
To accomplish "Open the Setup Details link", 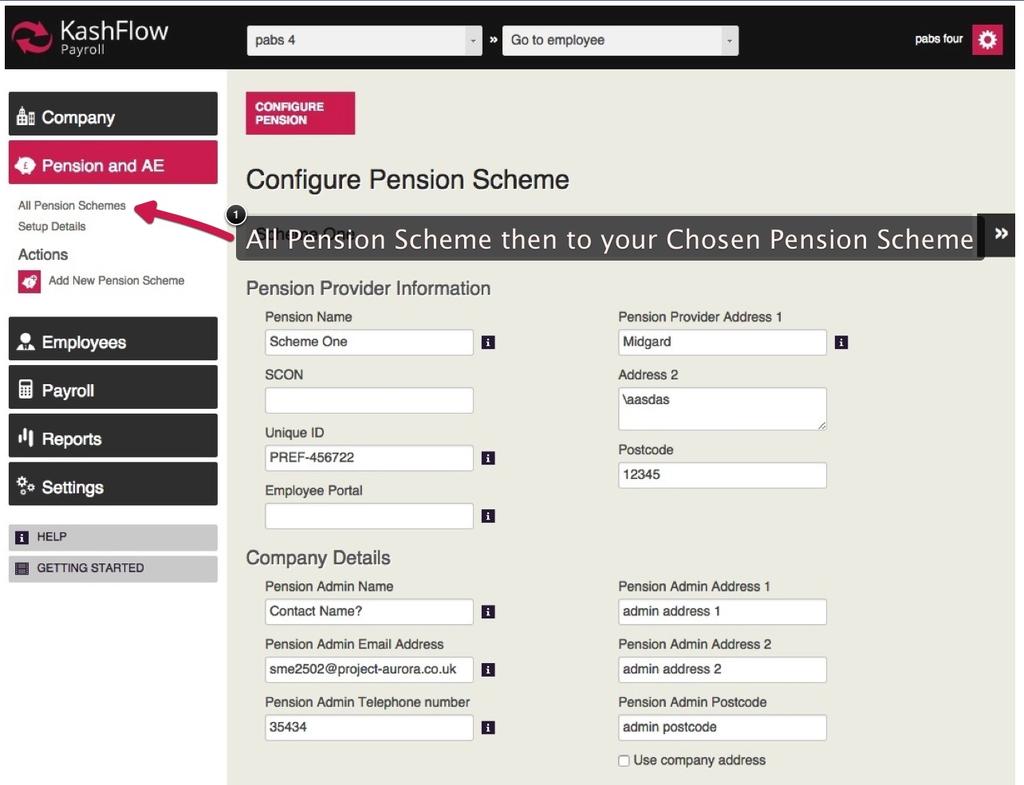I will point(52,227).
